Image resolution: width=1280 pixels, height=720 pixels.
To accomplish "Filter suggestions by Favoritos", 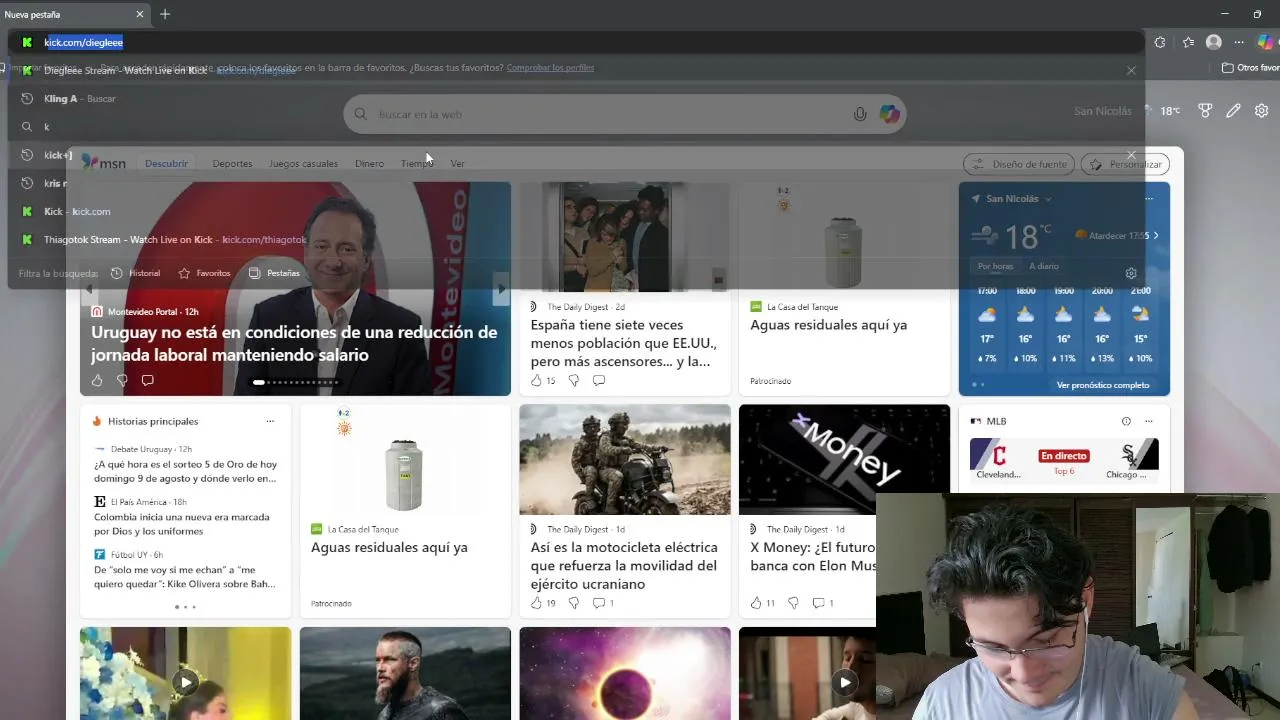I will click(204, 273).
